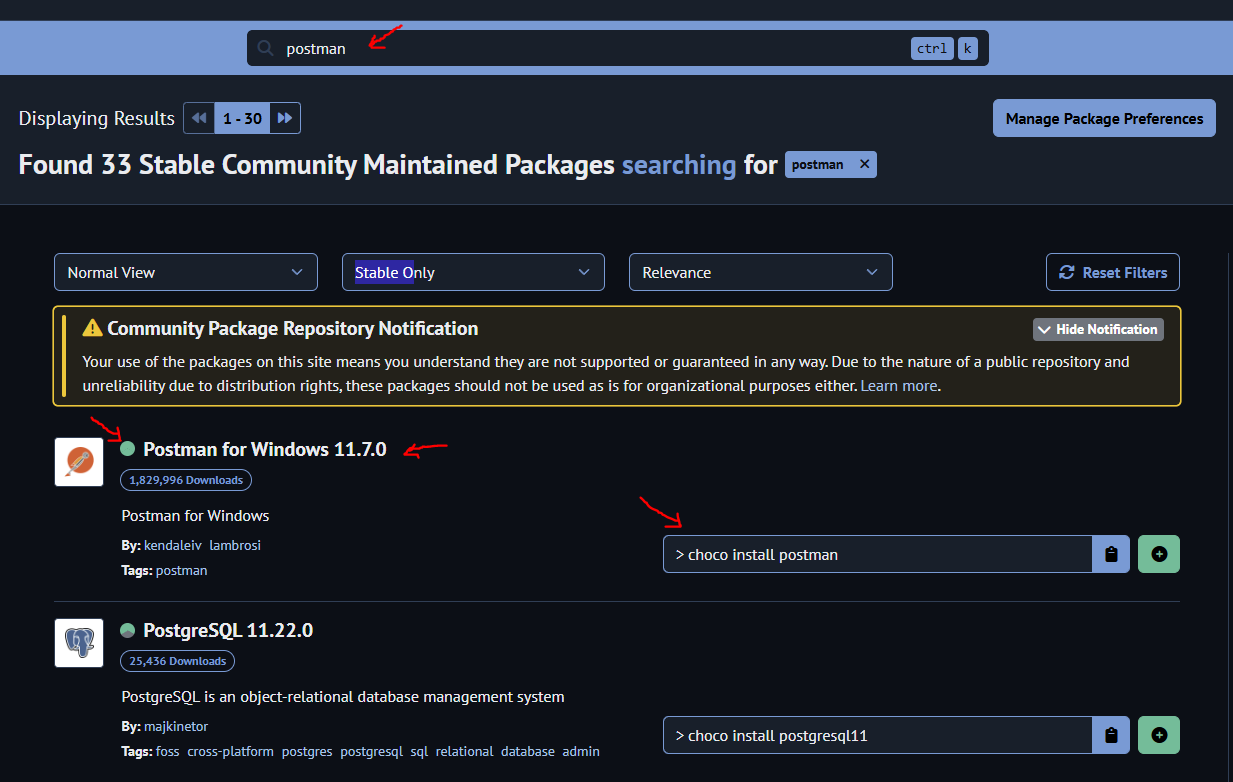Follow the Learn more link
The image size is (1233, 782).
tap(899, 385)
